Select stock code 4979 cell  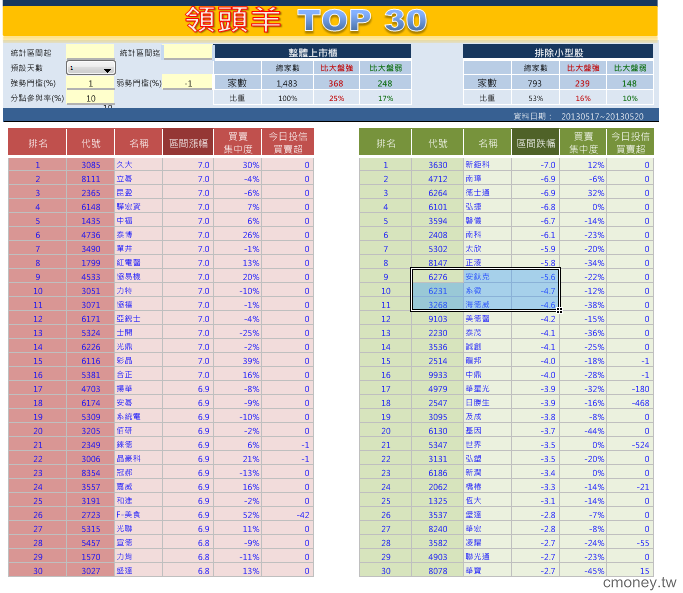438,389
